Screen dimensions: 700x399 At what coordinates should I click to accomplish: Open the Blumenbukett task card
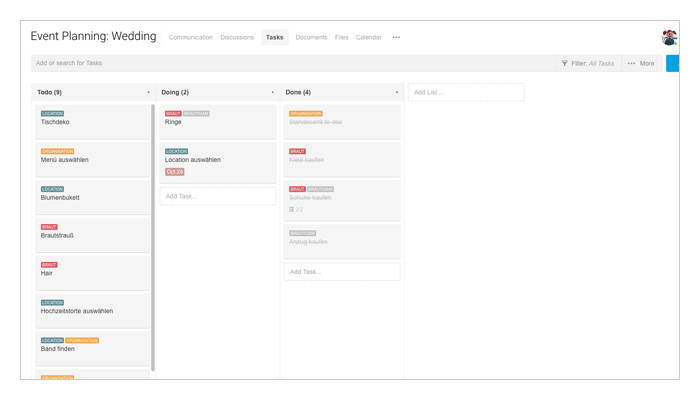coord(93,197)
